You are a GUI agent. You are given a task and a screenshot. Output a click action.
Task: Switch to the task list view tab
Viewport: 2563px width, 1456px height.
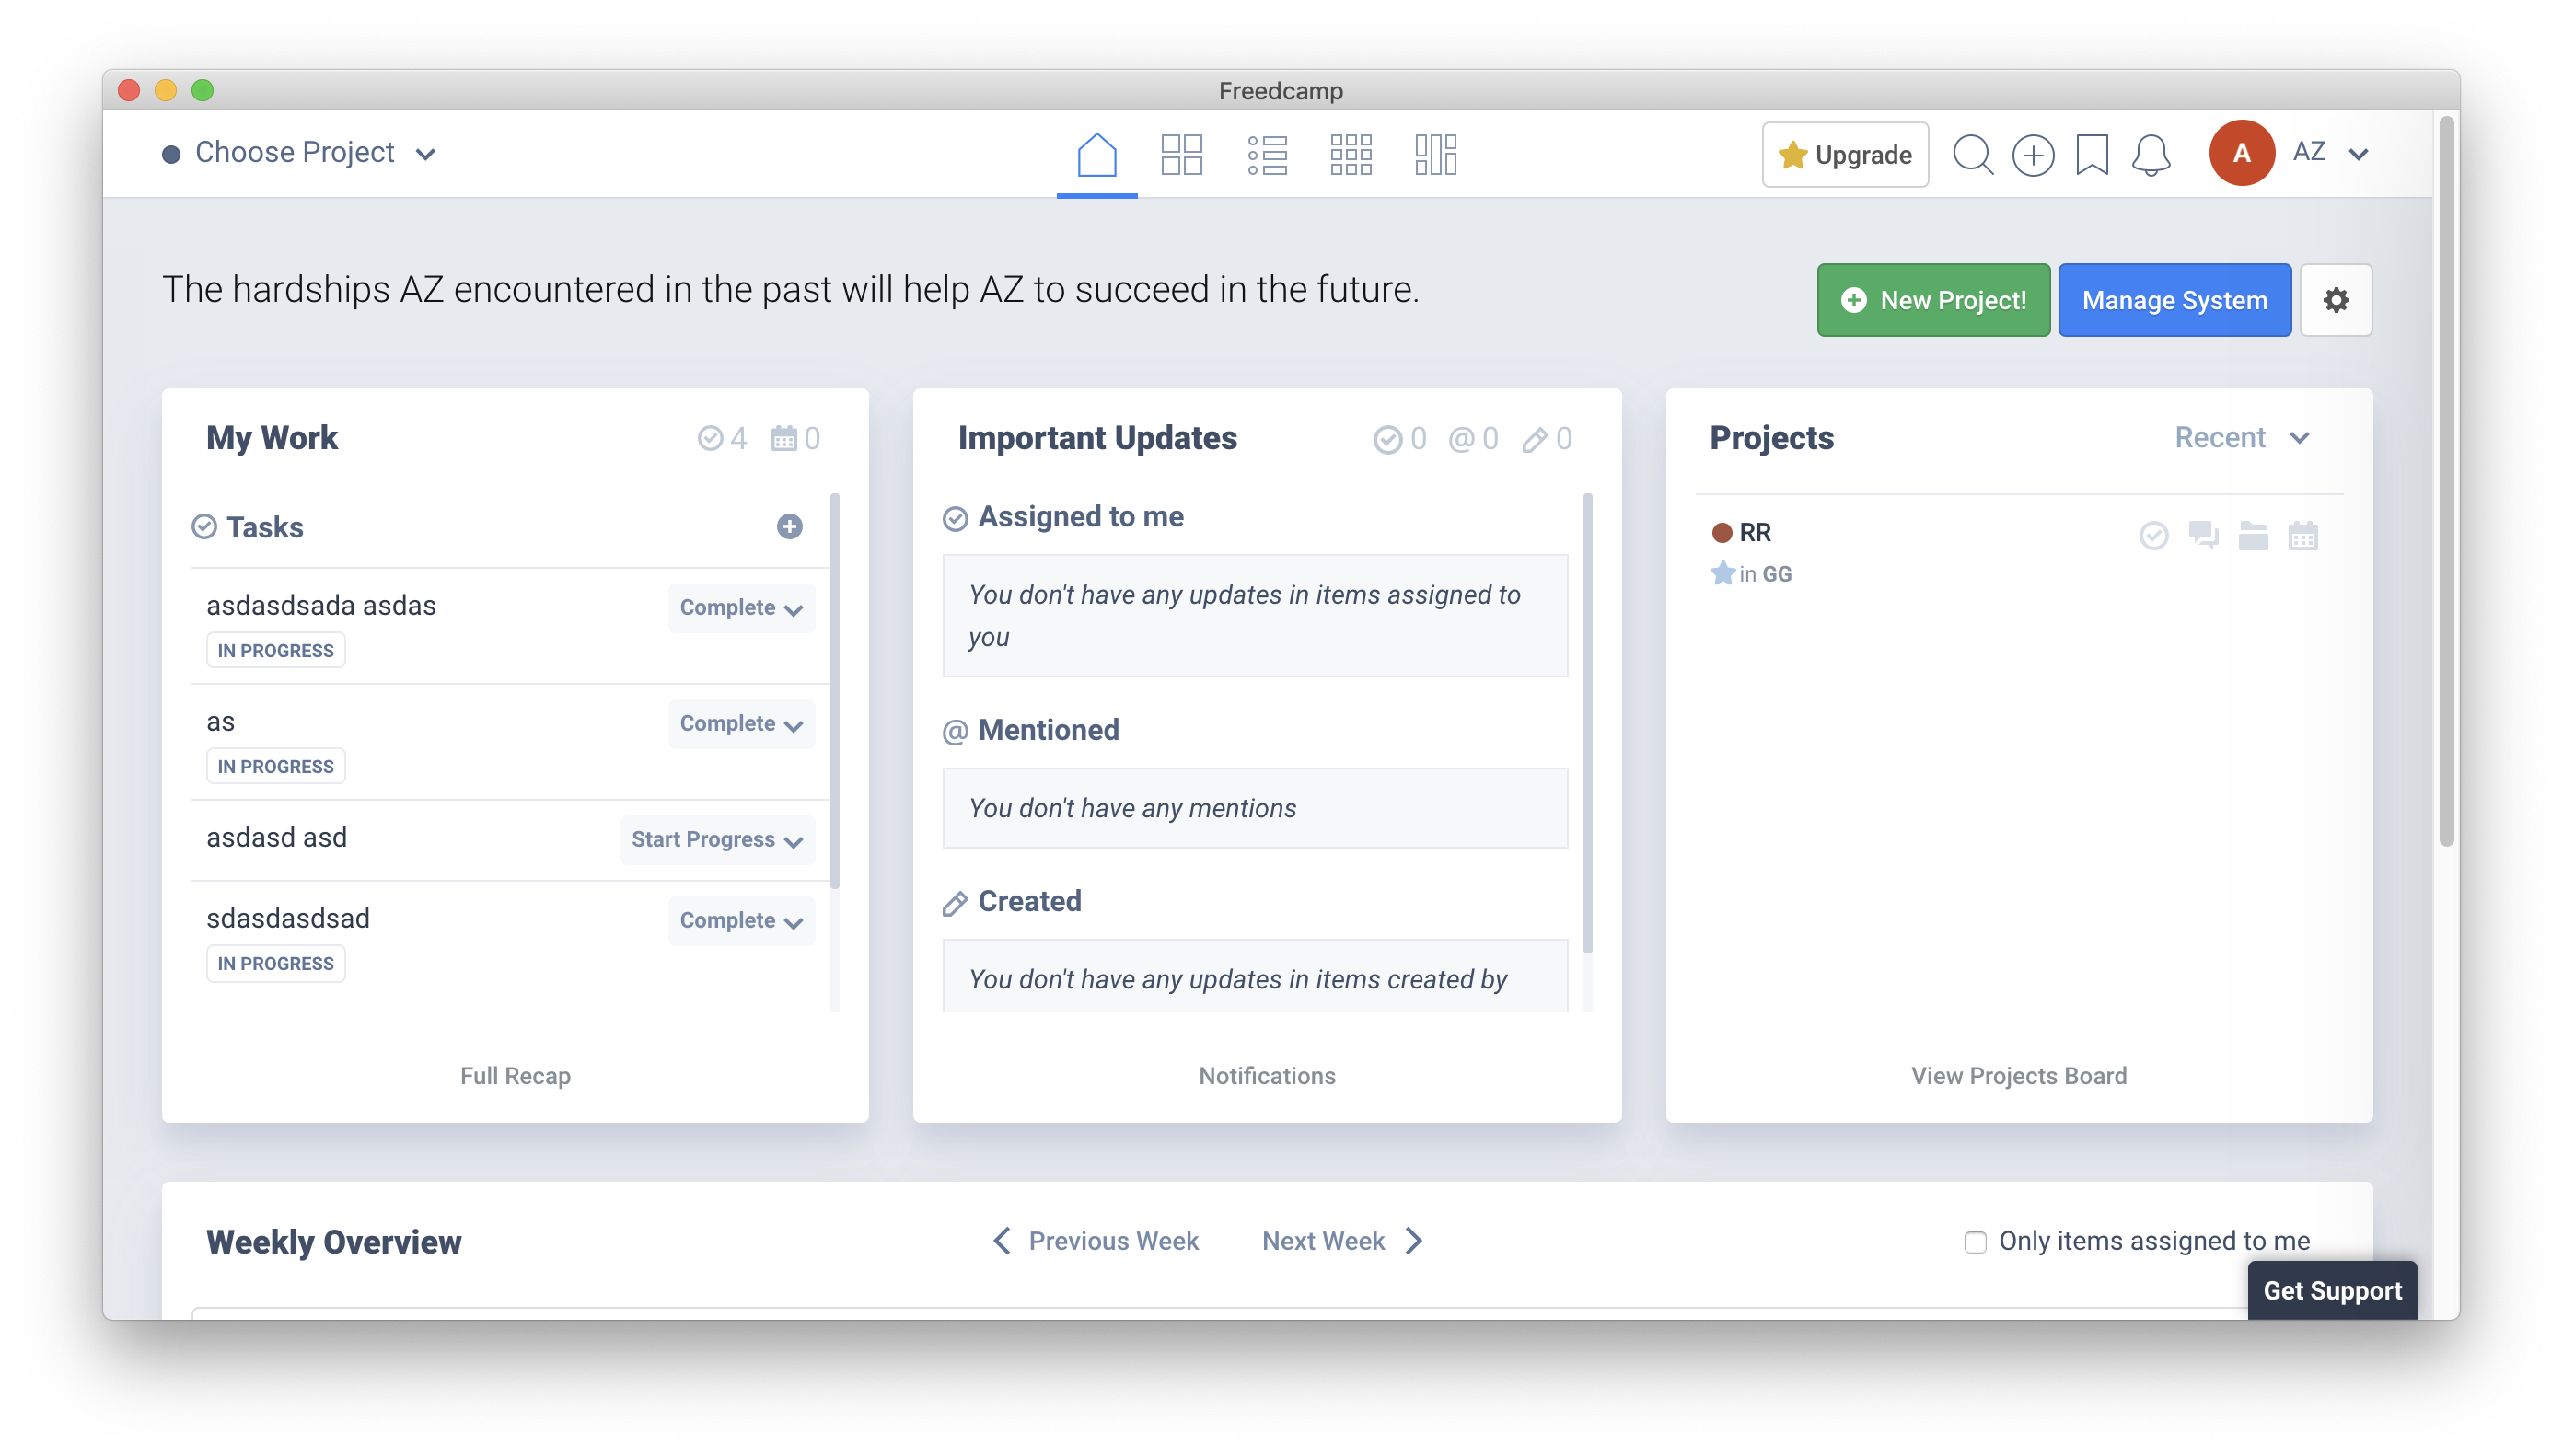tap(1266, 155)
